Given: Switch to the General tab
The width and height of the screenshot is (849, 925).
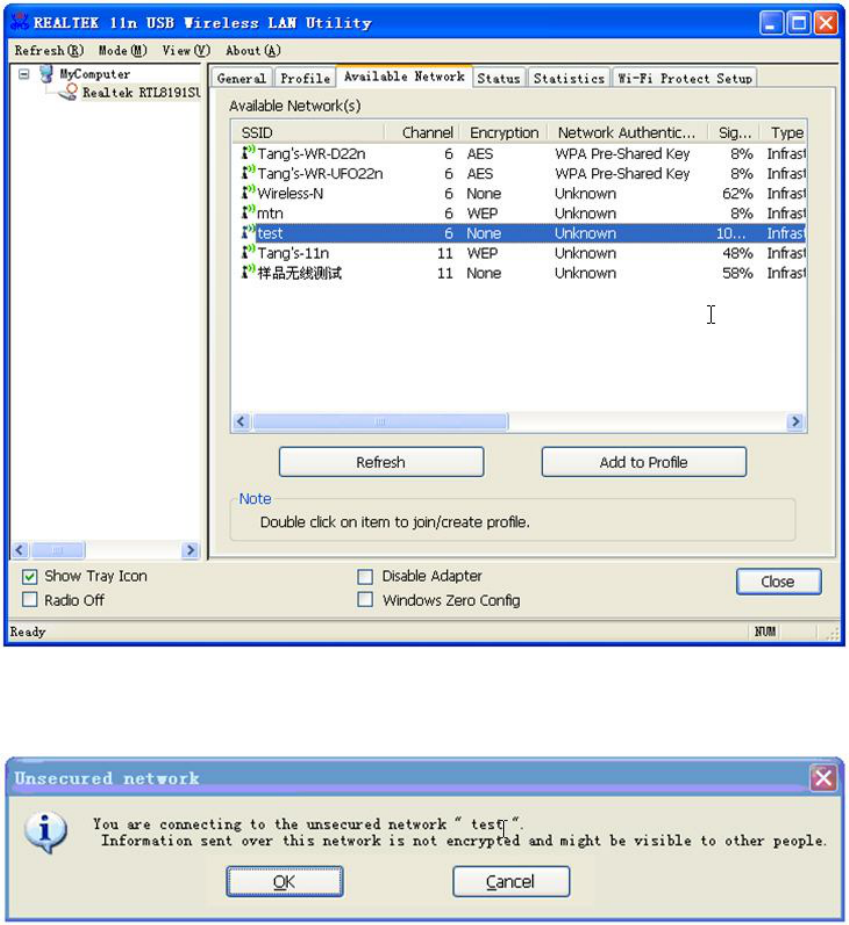Looking at the screenshot, I should click(x=241, y=78).
